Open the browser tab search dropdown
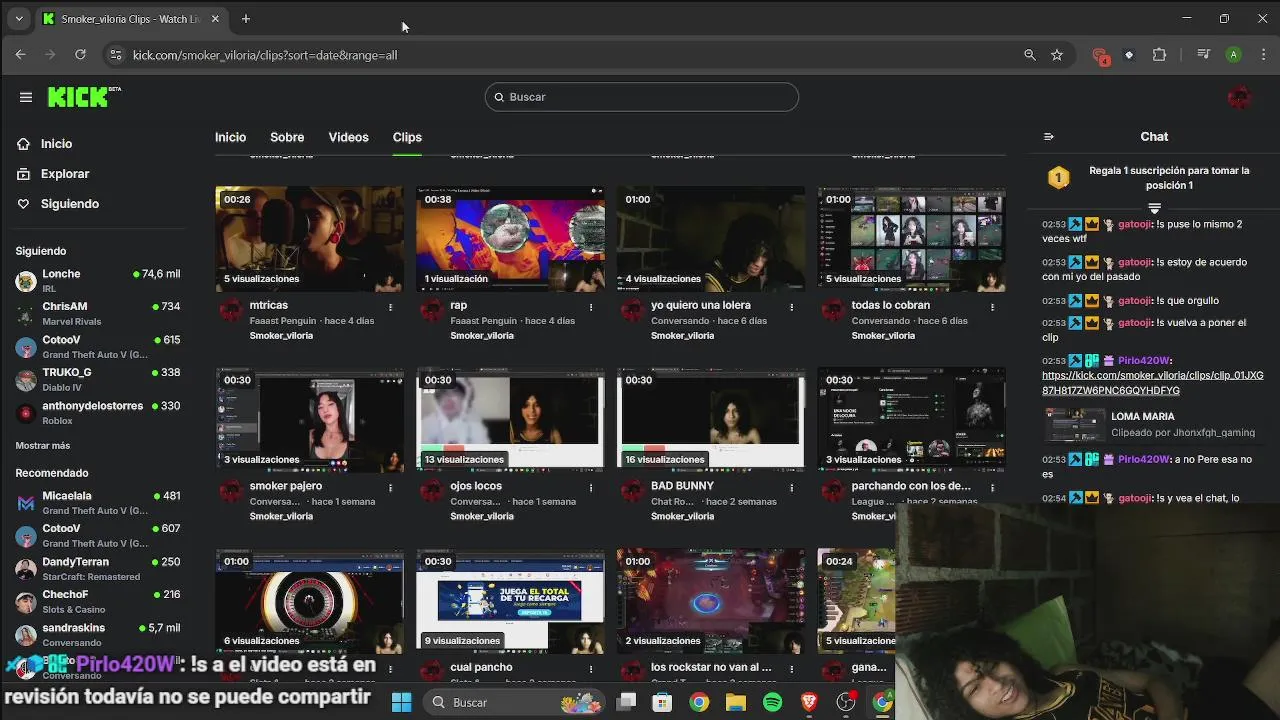The image size is (1280, 720). (18, 18)
